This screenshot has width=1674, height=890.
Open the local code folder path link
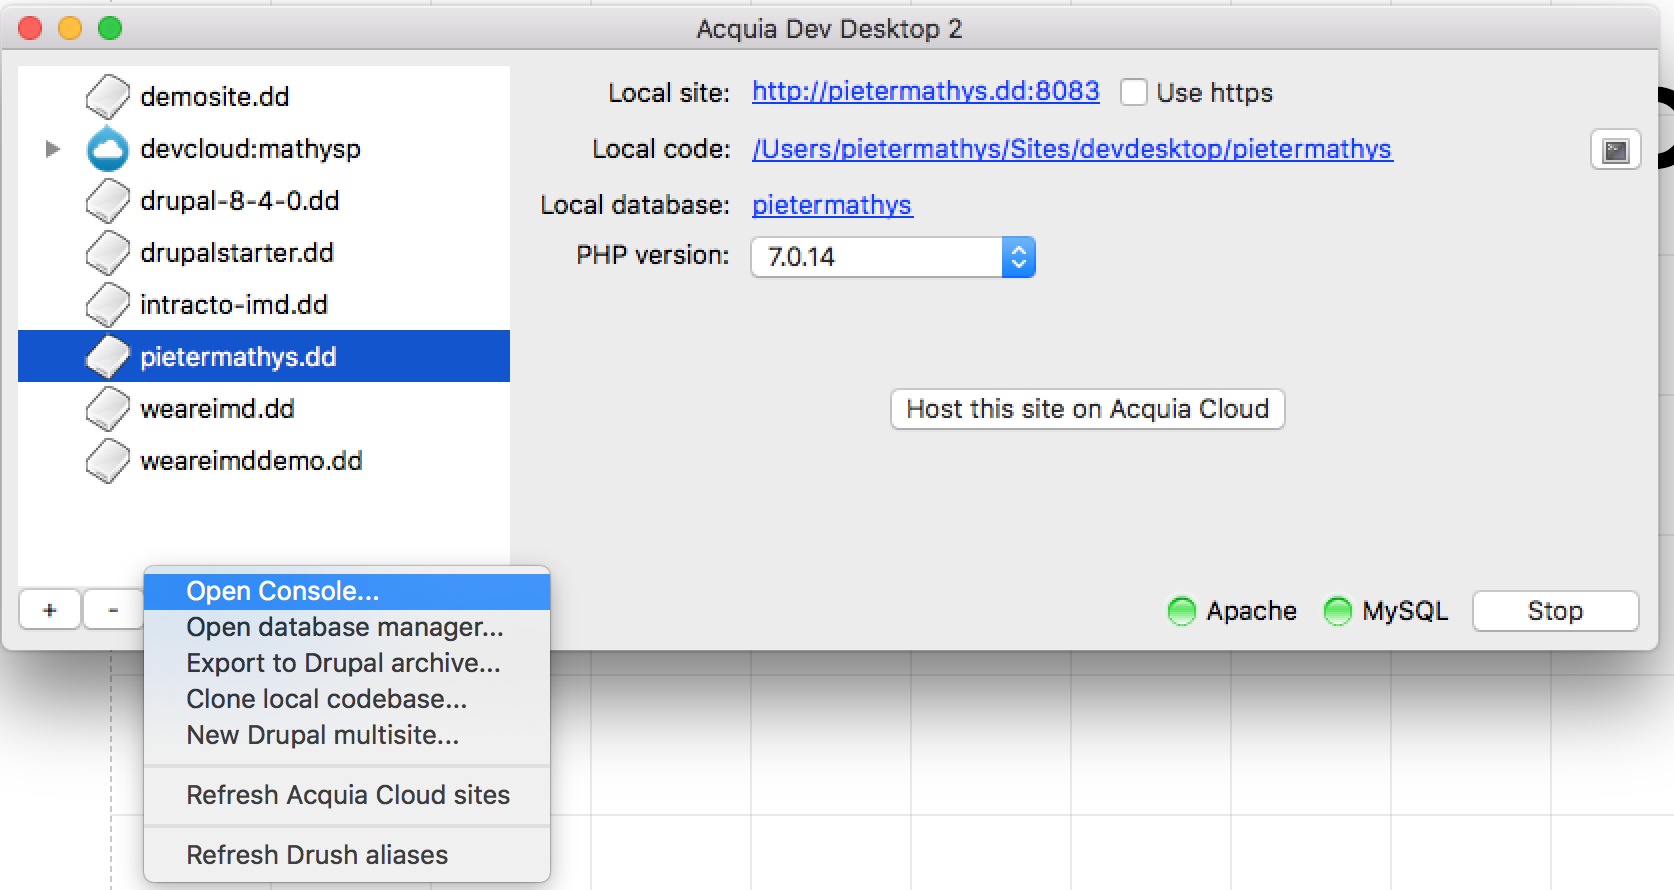coord(1072,149)
